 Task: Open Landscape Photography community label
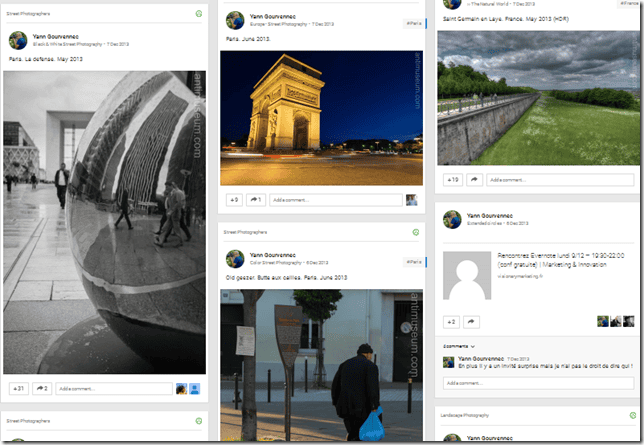(x=465, y=415)
